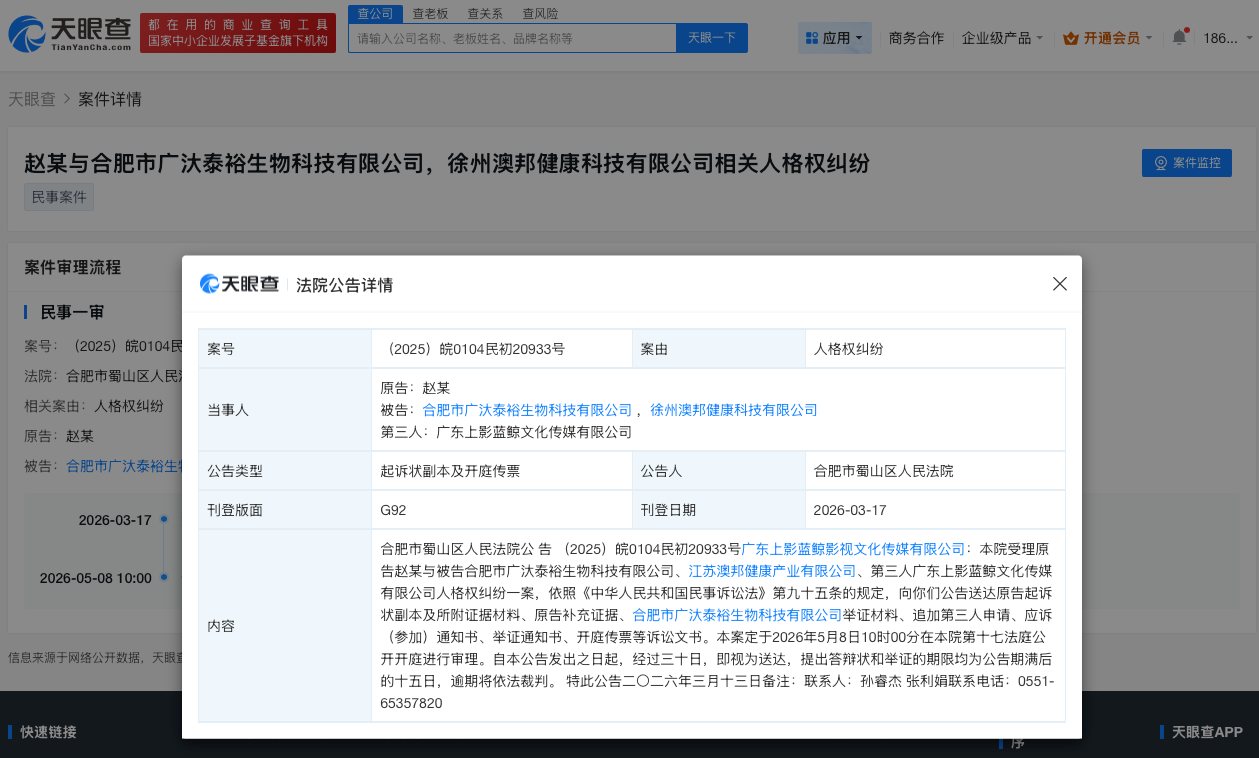Switch to the 查风险 search tab
The width and height of the screenshot is (1259, 758).
tap(540, 13)
